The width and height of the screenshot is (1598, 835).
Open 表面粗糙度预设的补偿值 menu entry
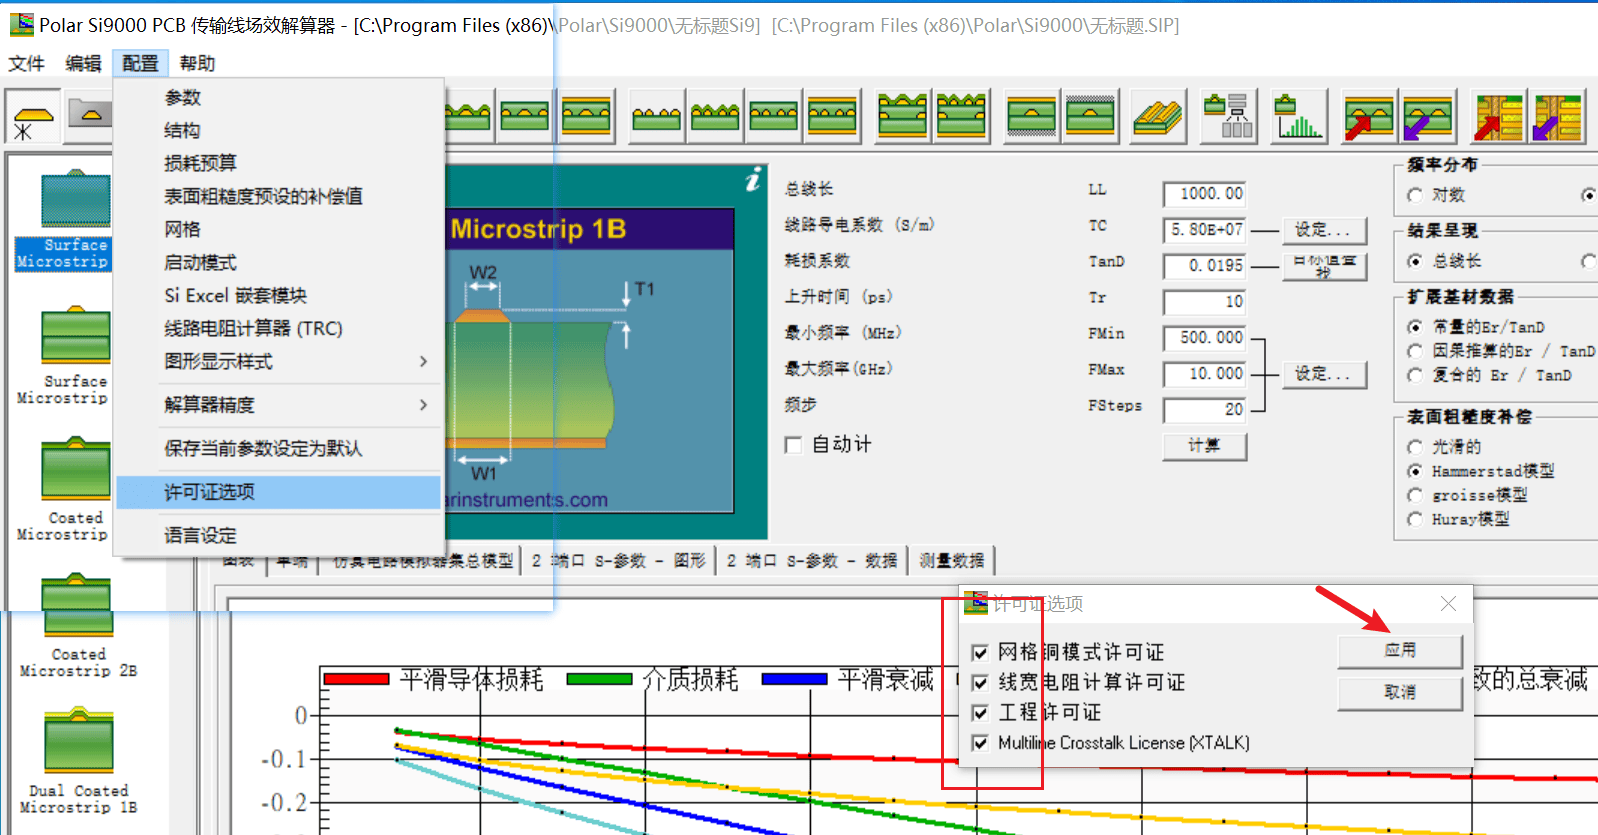278,196
